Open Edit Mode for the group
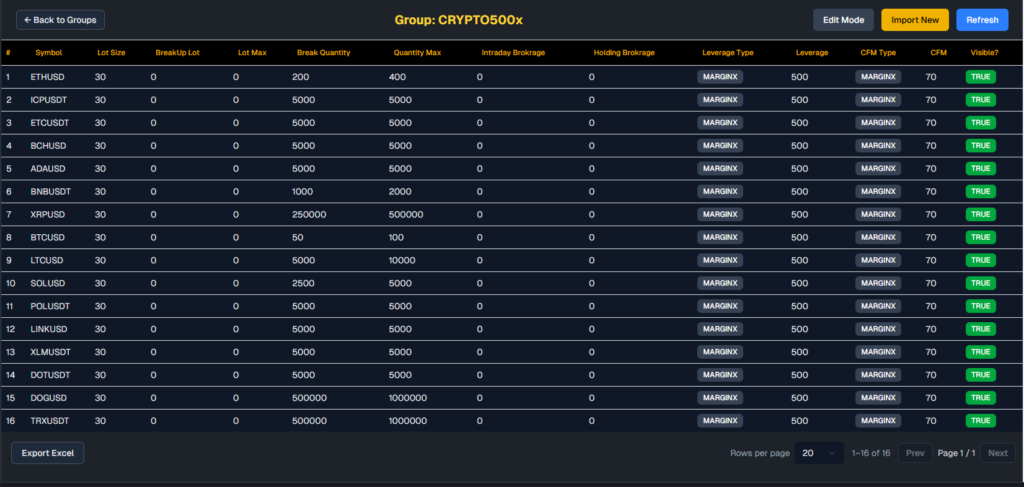This screenshot has width=1024, height=487. tap(842, 20)
